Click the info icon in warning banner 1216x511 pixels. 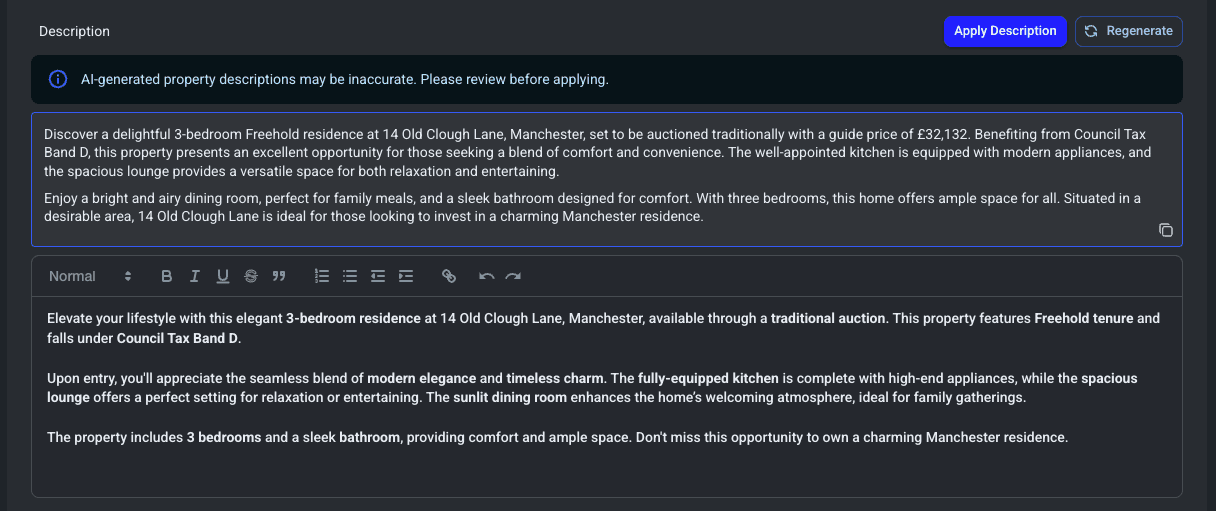[x=58, y=79]
